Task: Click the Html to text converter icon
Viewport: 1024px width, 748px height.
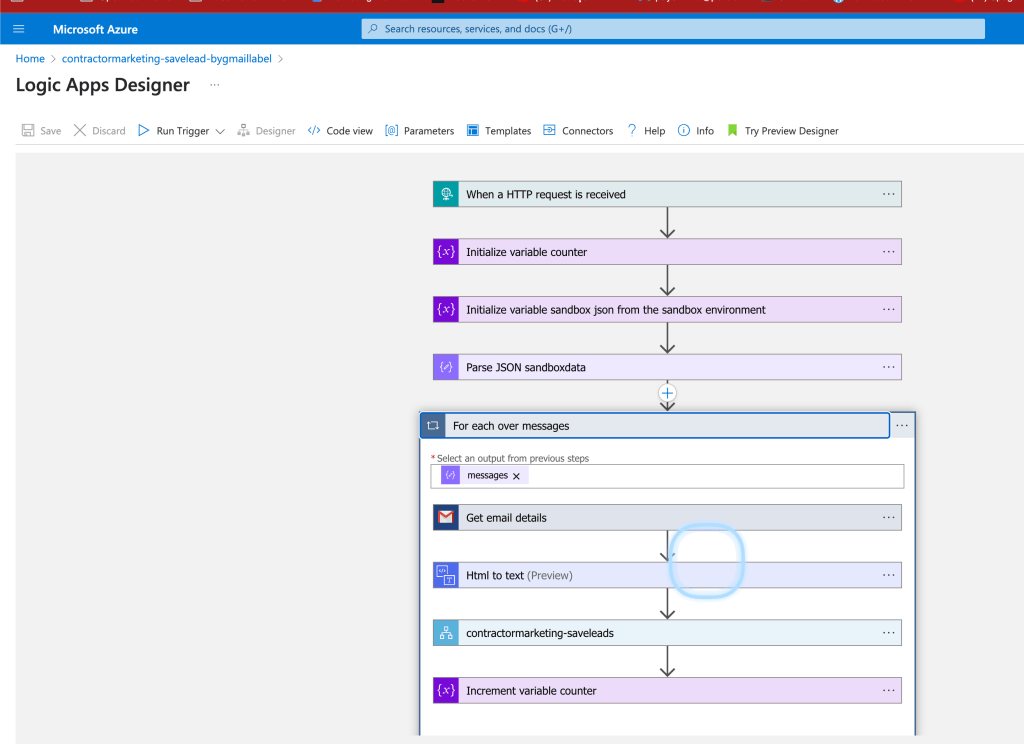Action: click(446, 575)
